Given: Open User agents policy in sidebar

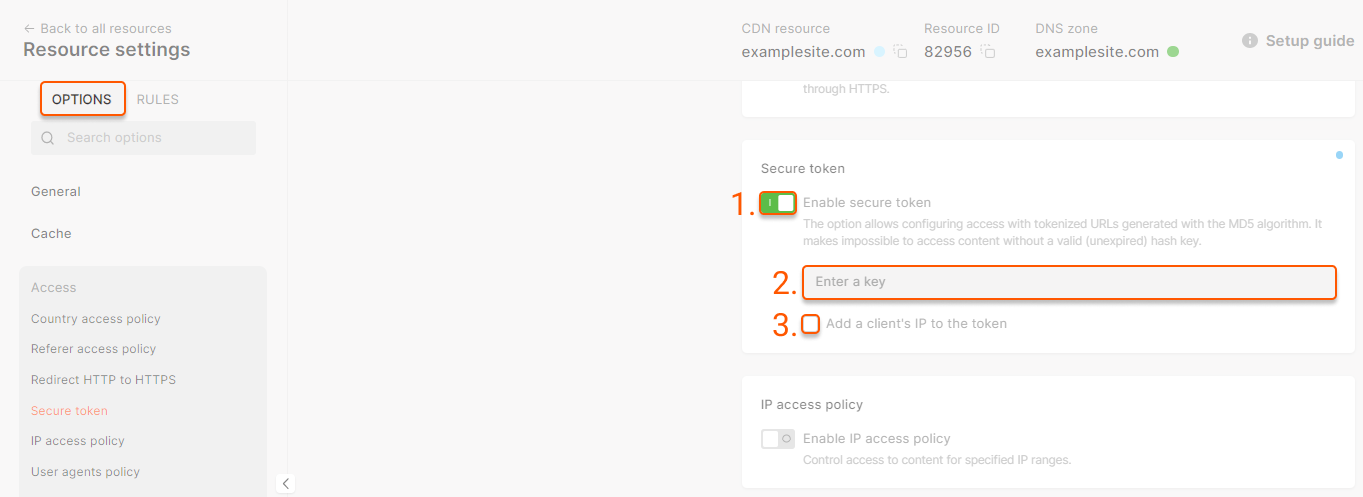Looking at the screenshot, I should tap(85, 472).
